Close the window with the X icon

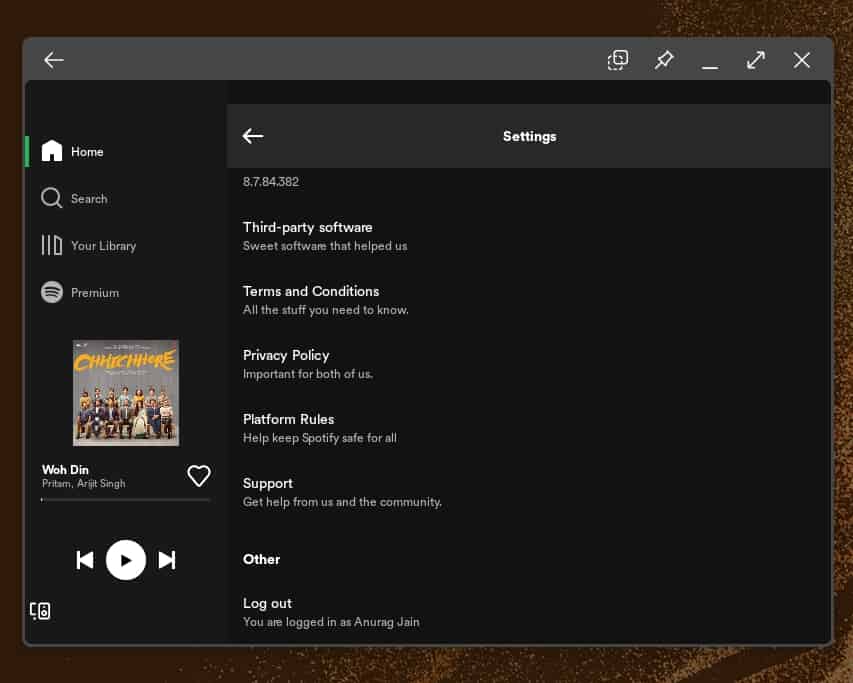click(801, 60)
